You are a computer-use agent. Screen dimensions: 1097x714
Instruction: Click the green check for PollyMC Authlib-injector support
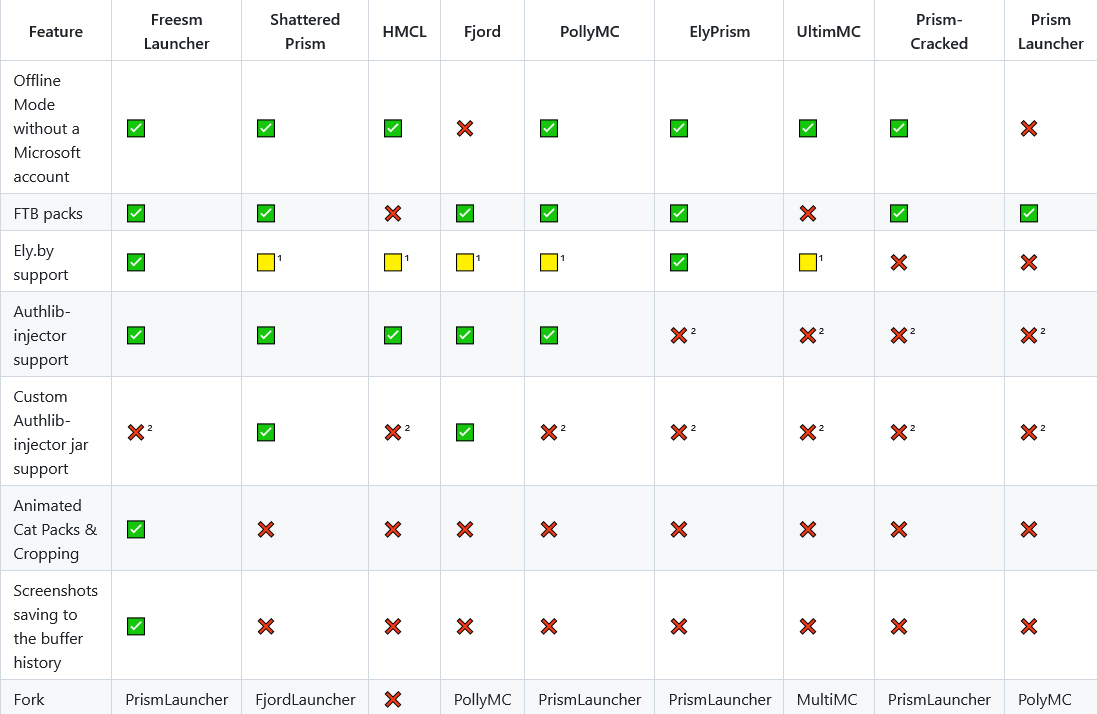pos(548,336)
